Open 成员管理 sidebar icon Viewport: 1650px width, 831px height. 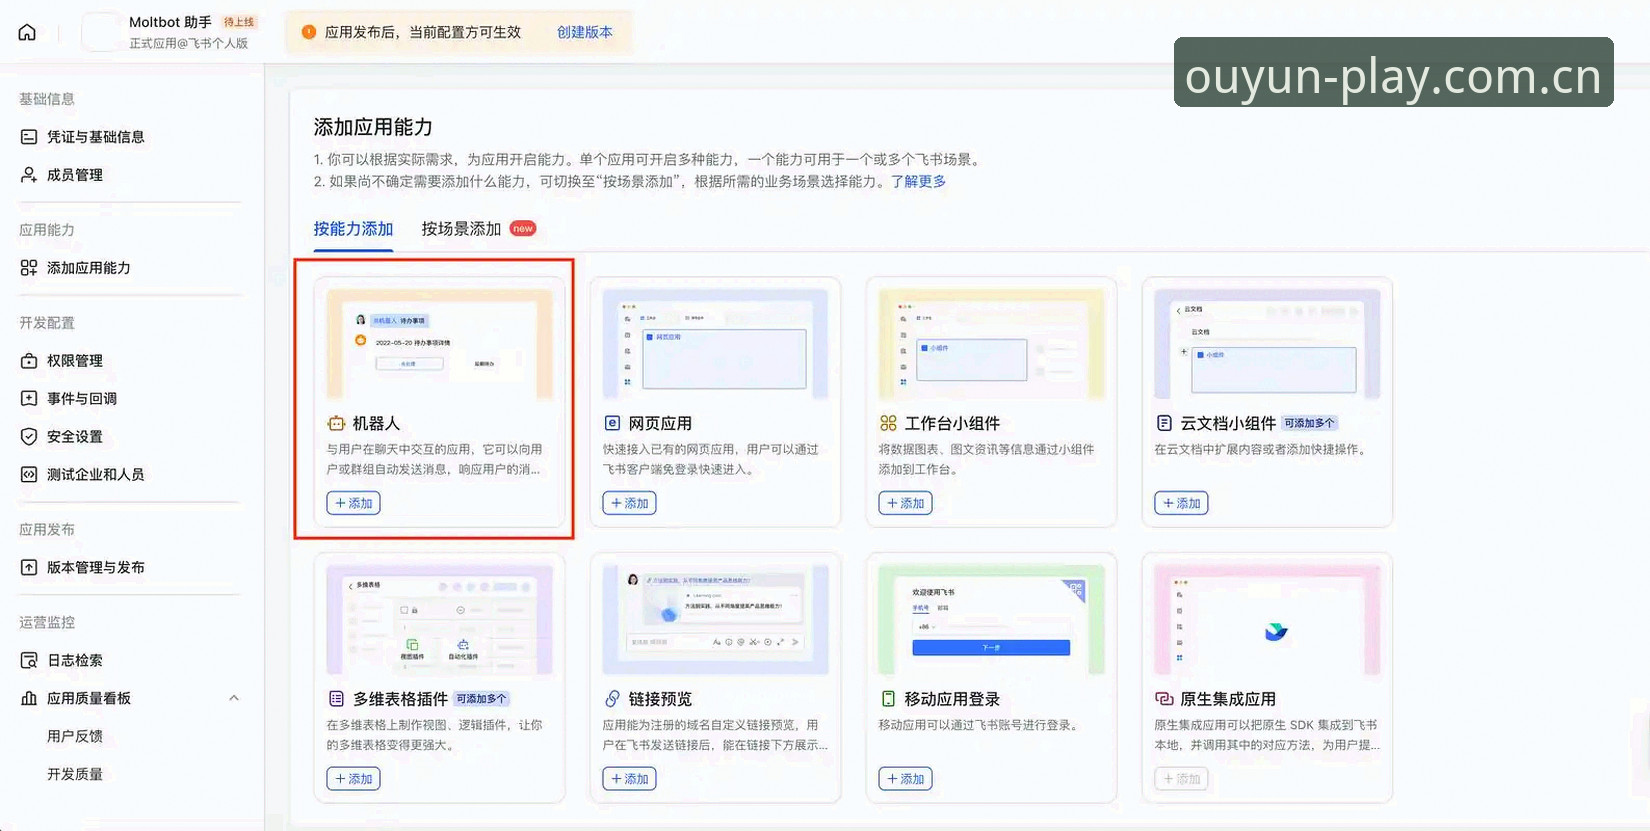(29, 175)
